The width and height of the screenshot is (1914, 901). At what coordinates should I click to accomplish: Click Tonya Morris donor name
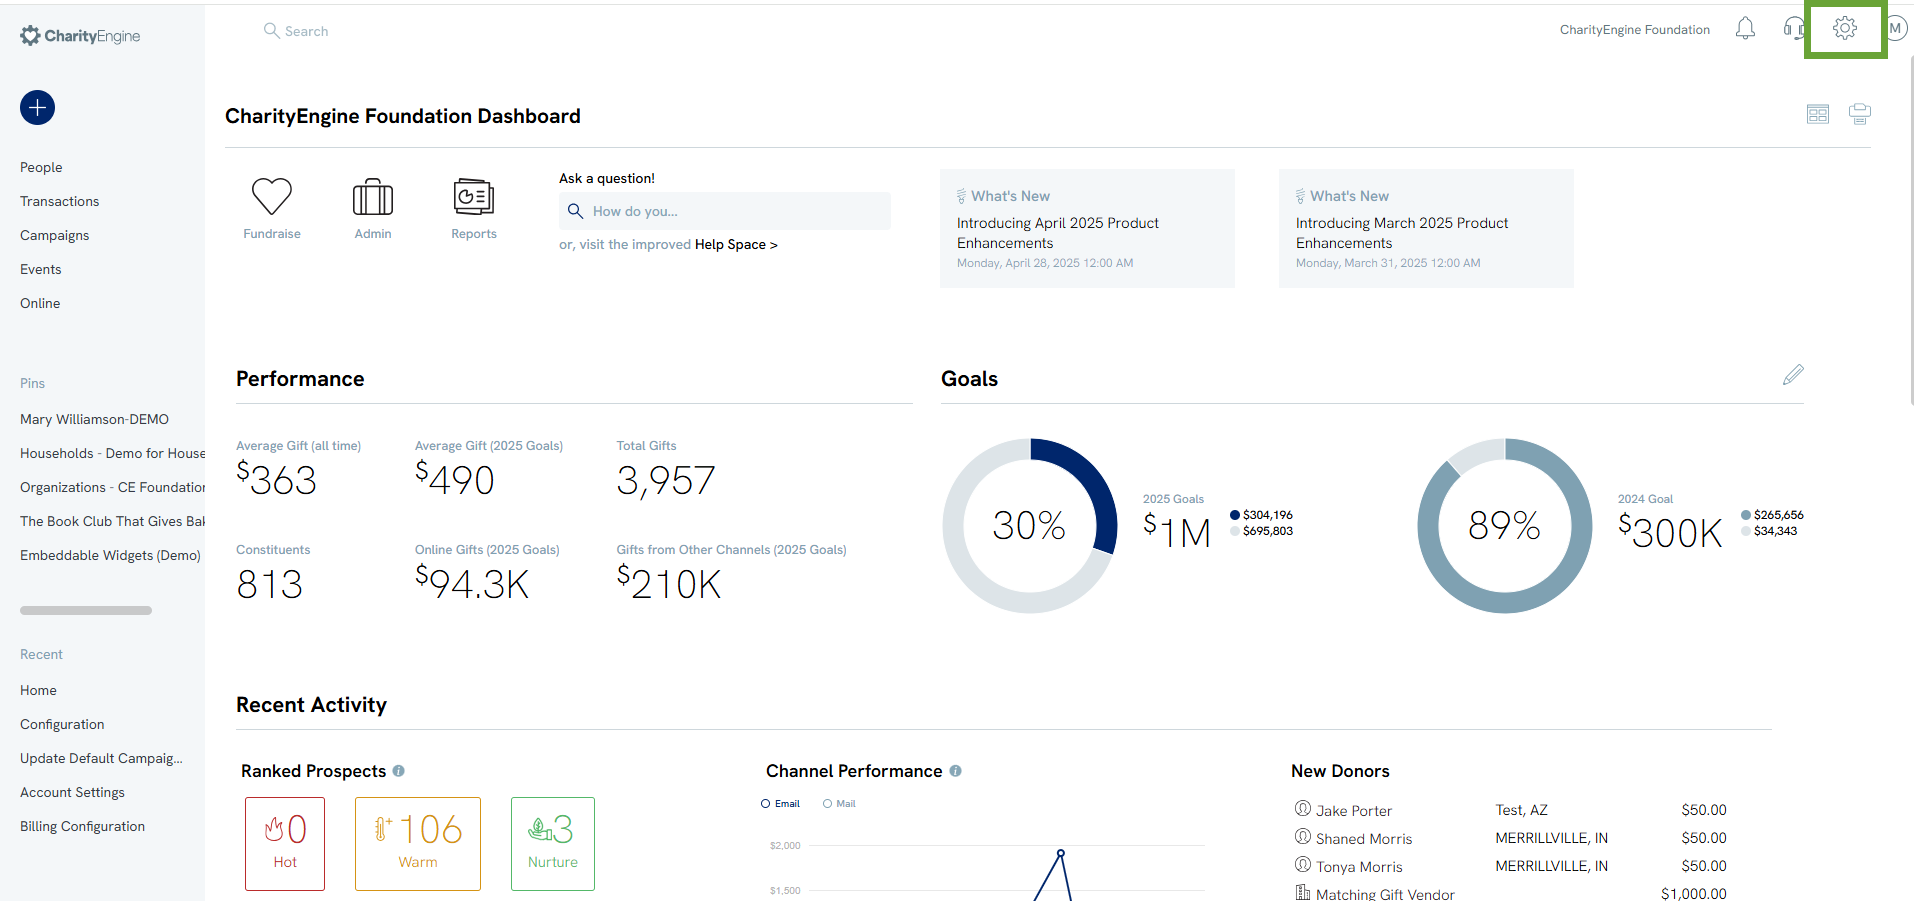click(x=1359, y=866)
